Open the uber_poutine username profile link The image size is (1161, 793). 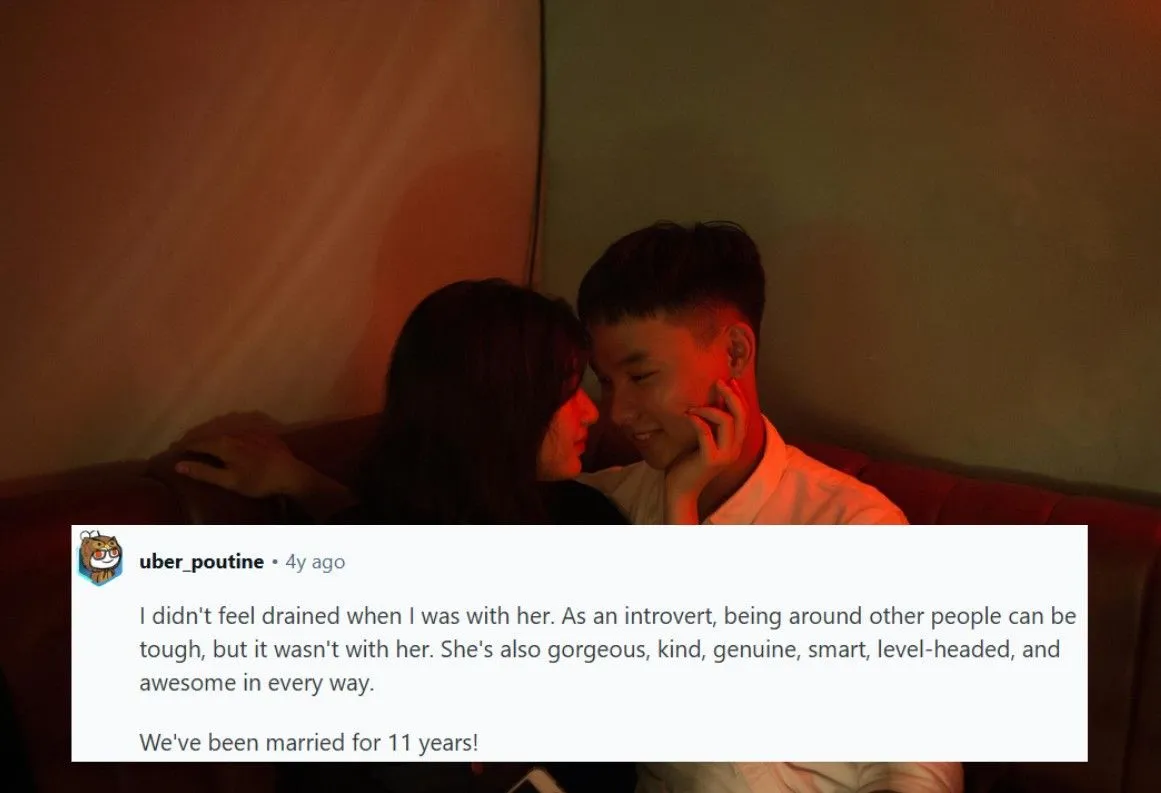(201, 562)
